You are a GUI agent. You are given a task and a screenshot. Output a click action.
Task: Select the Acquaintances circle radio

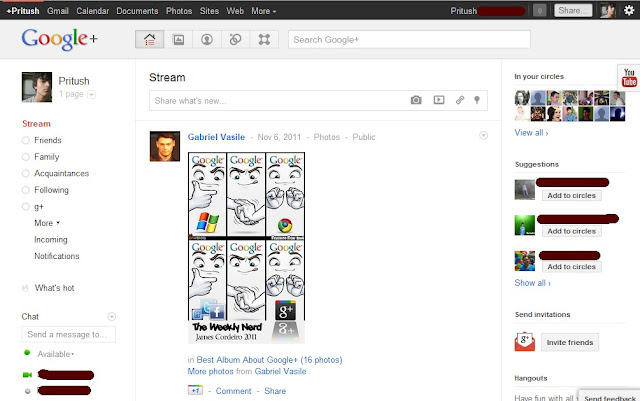(26, 174)
